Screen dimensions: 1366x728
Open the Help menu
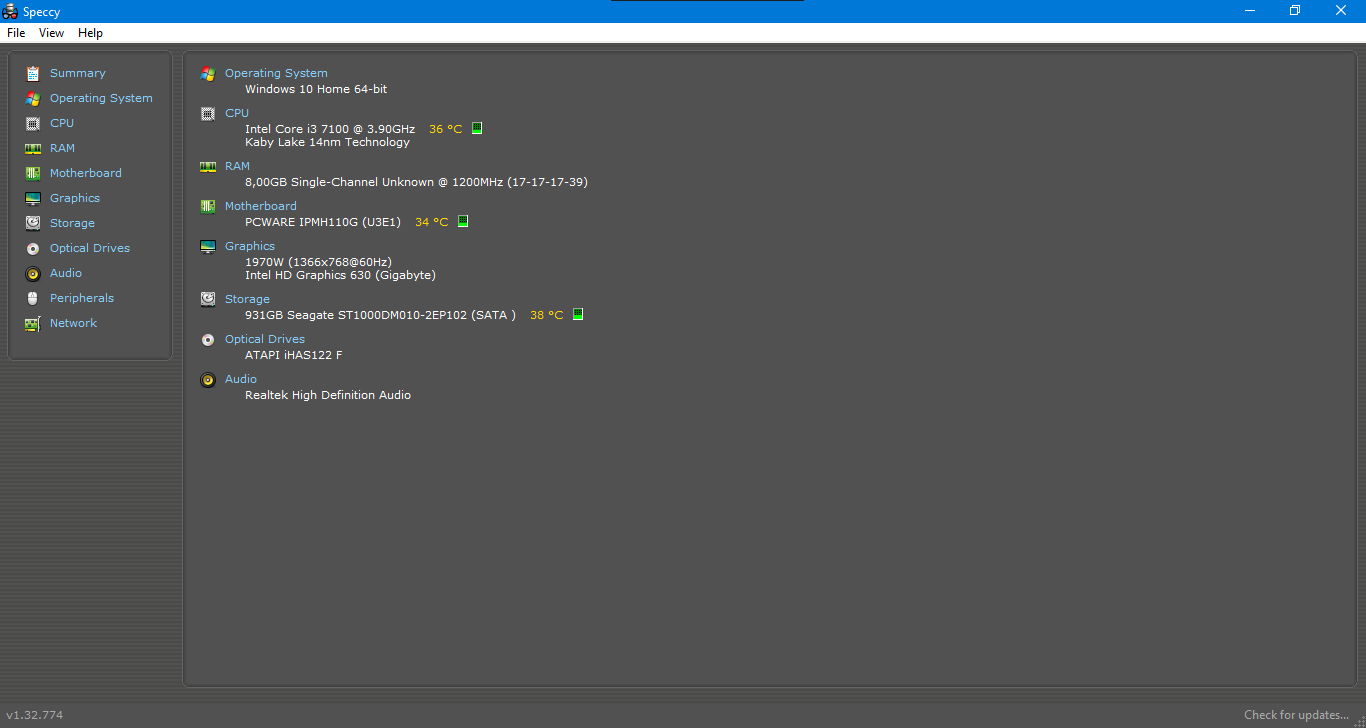pyautogui.click(x=91, y=33)
